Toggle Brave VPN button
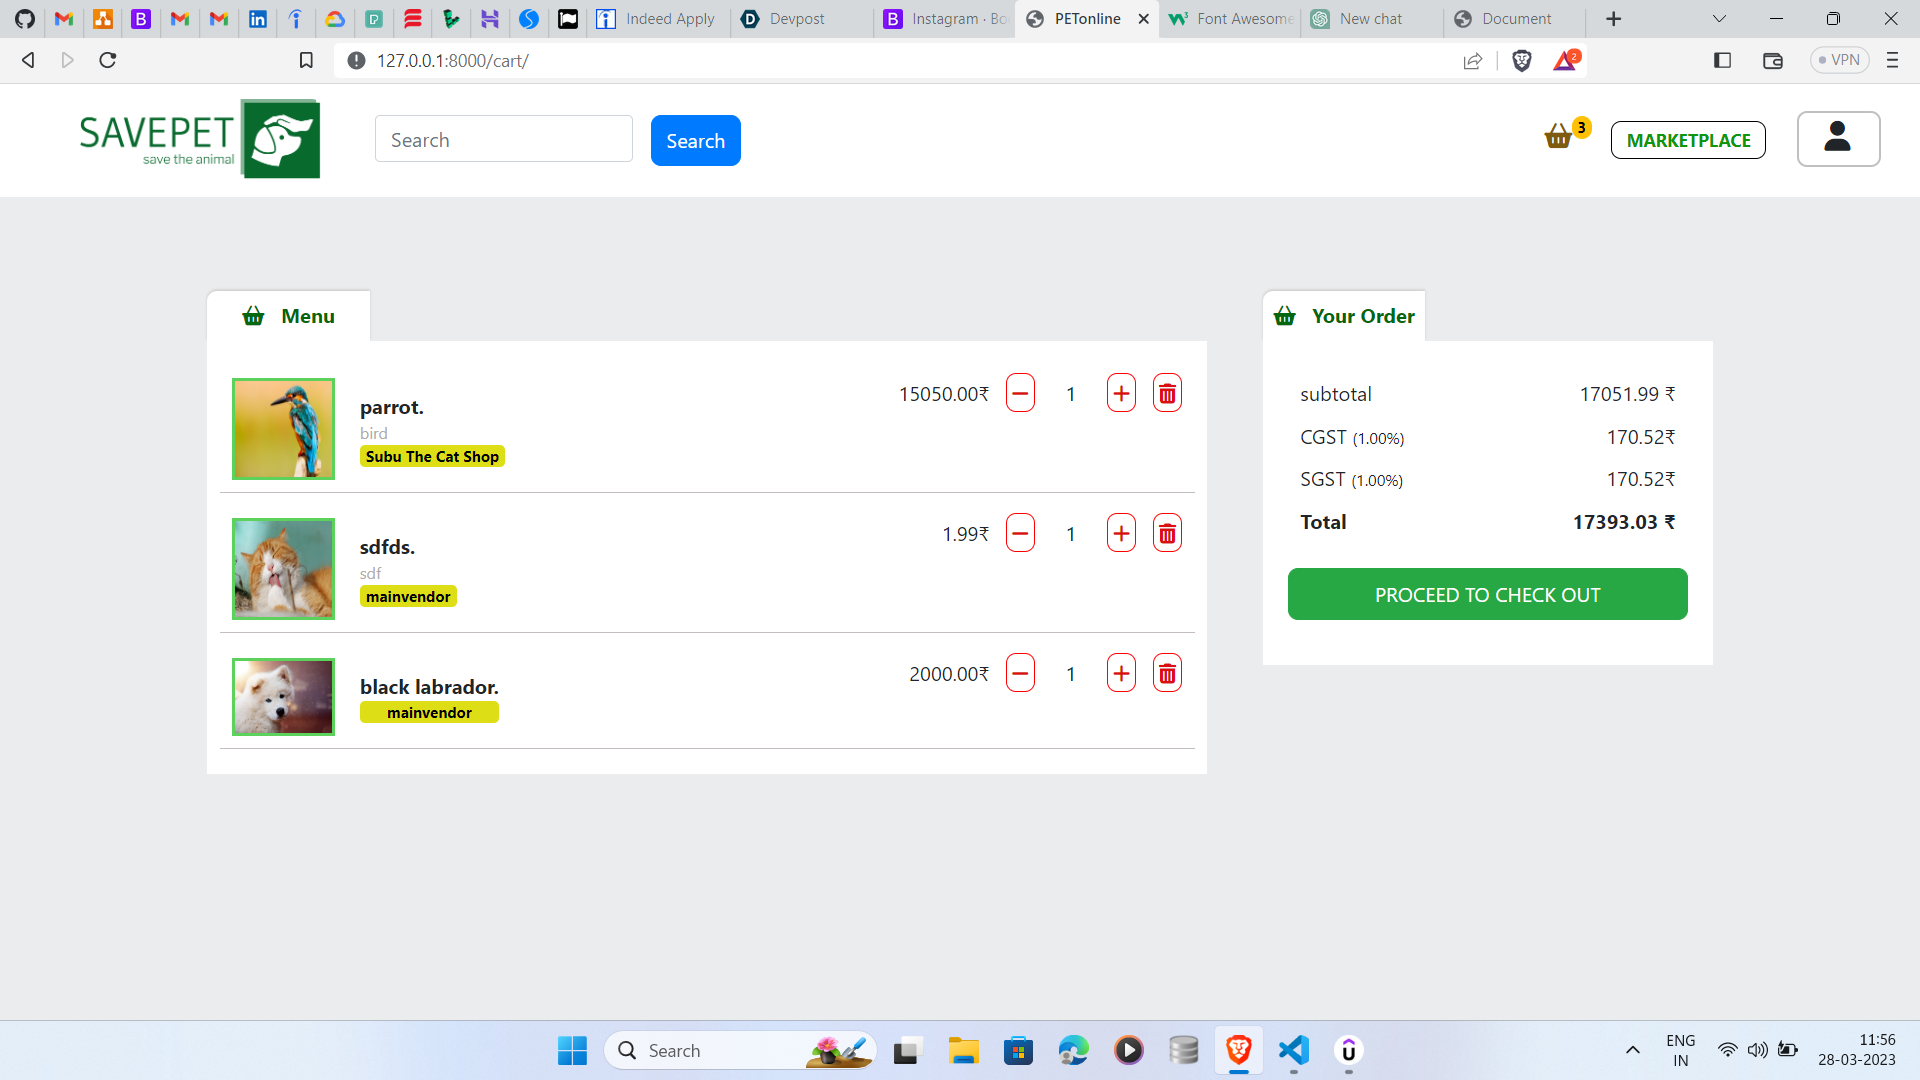This screenshot has height=1080, width=1920. pos(1839,60)
